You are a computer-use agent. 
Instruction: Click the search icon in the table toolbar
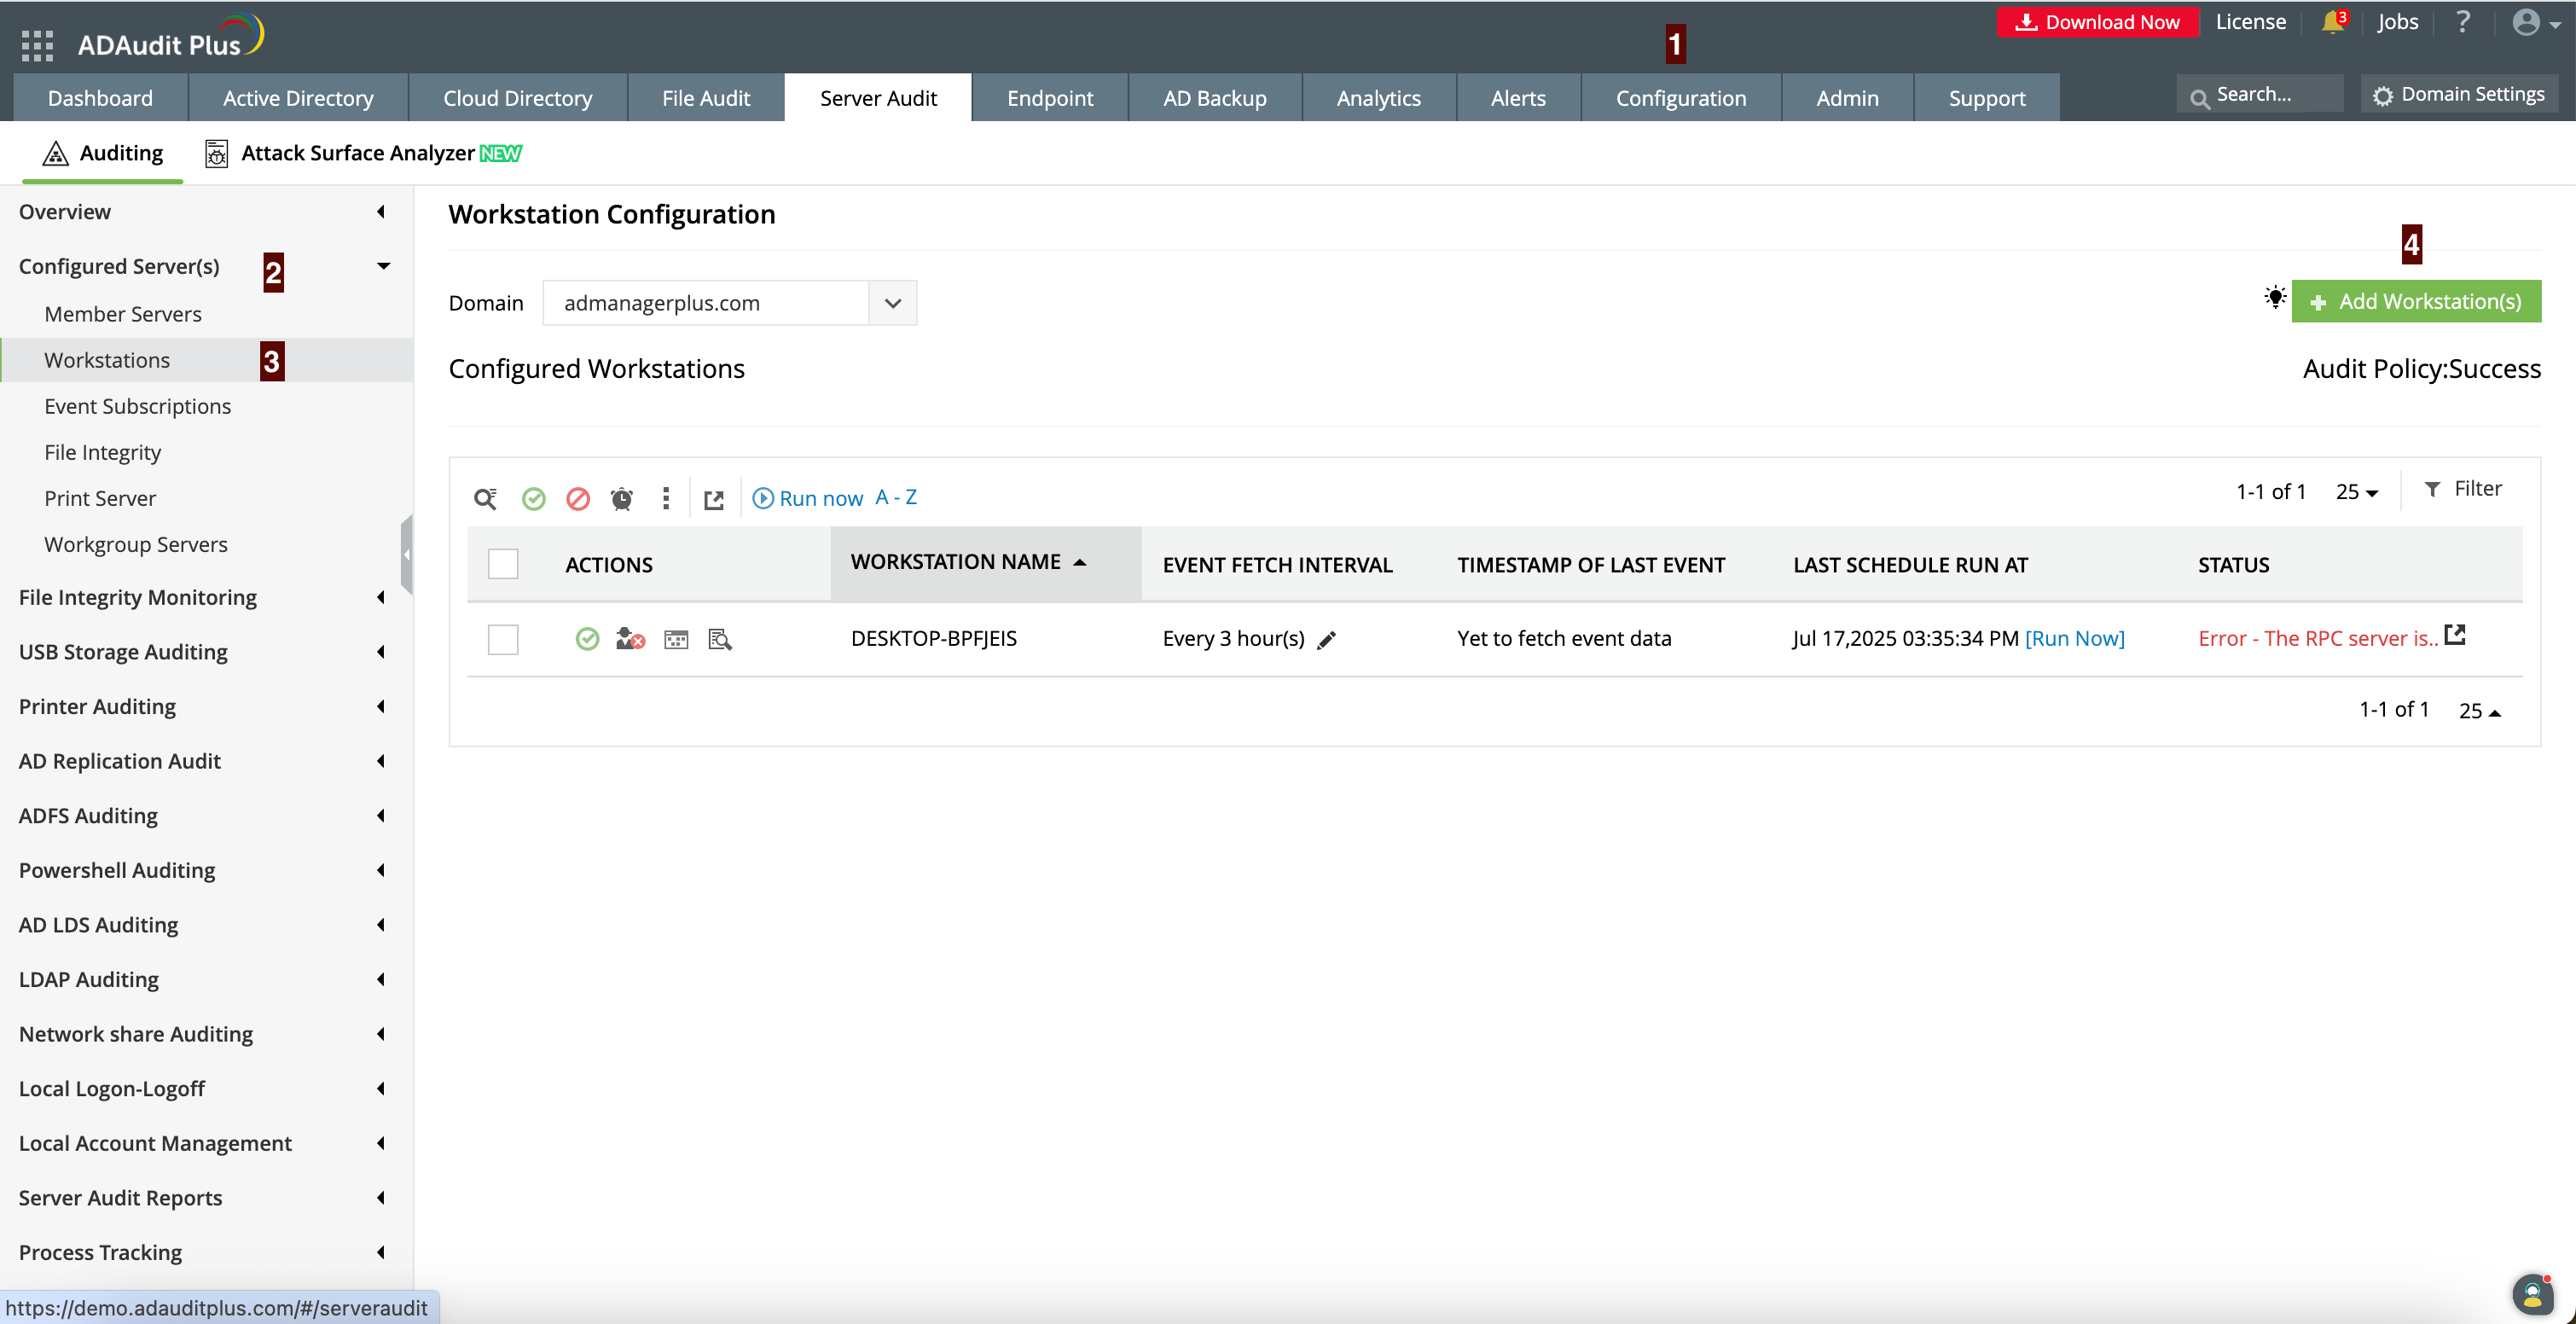(x=485, y=498)
